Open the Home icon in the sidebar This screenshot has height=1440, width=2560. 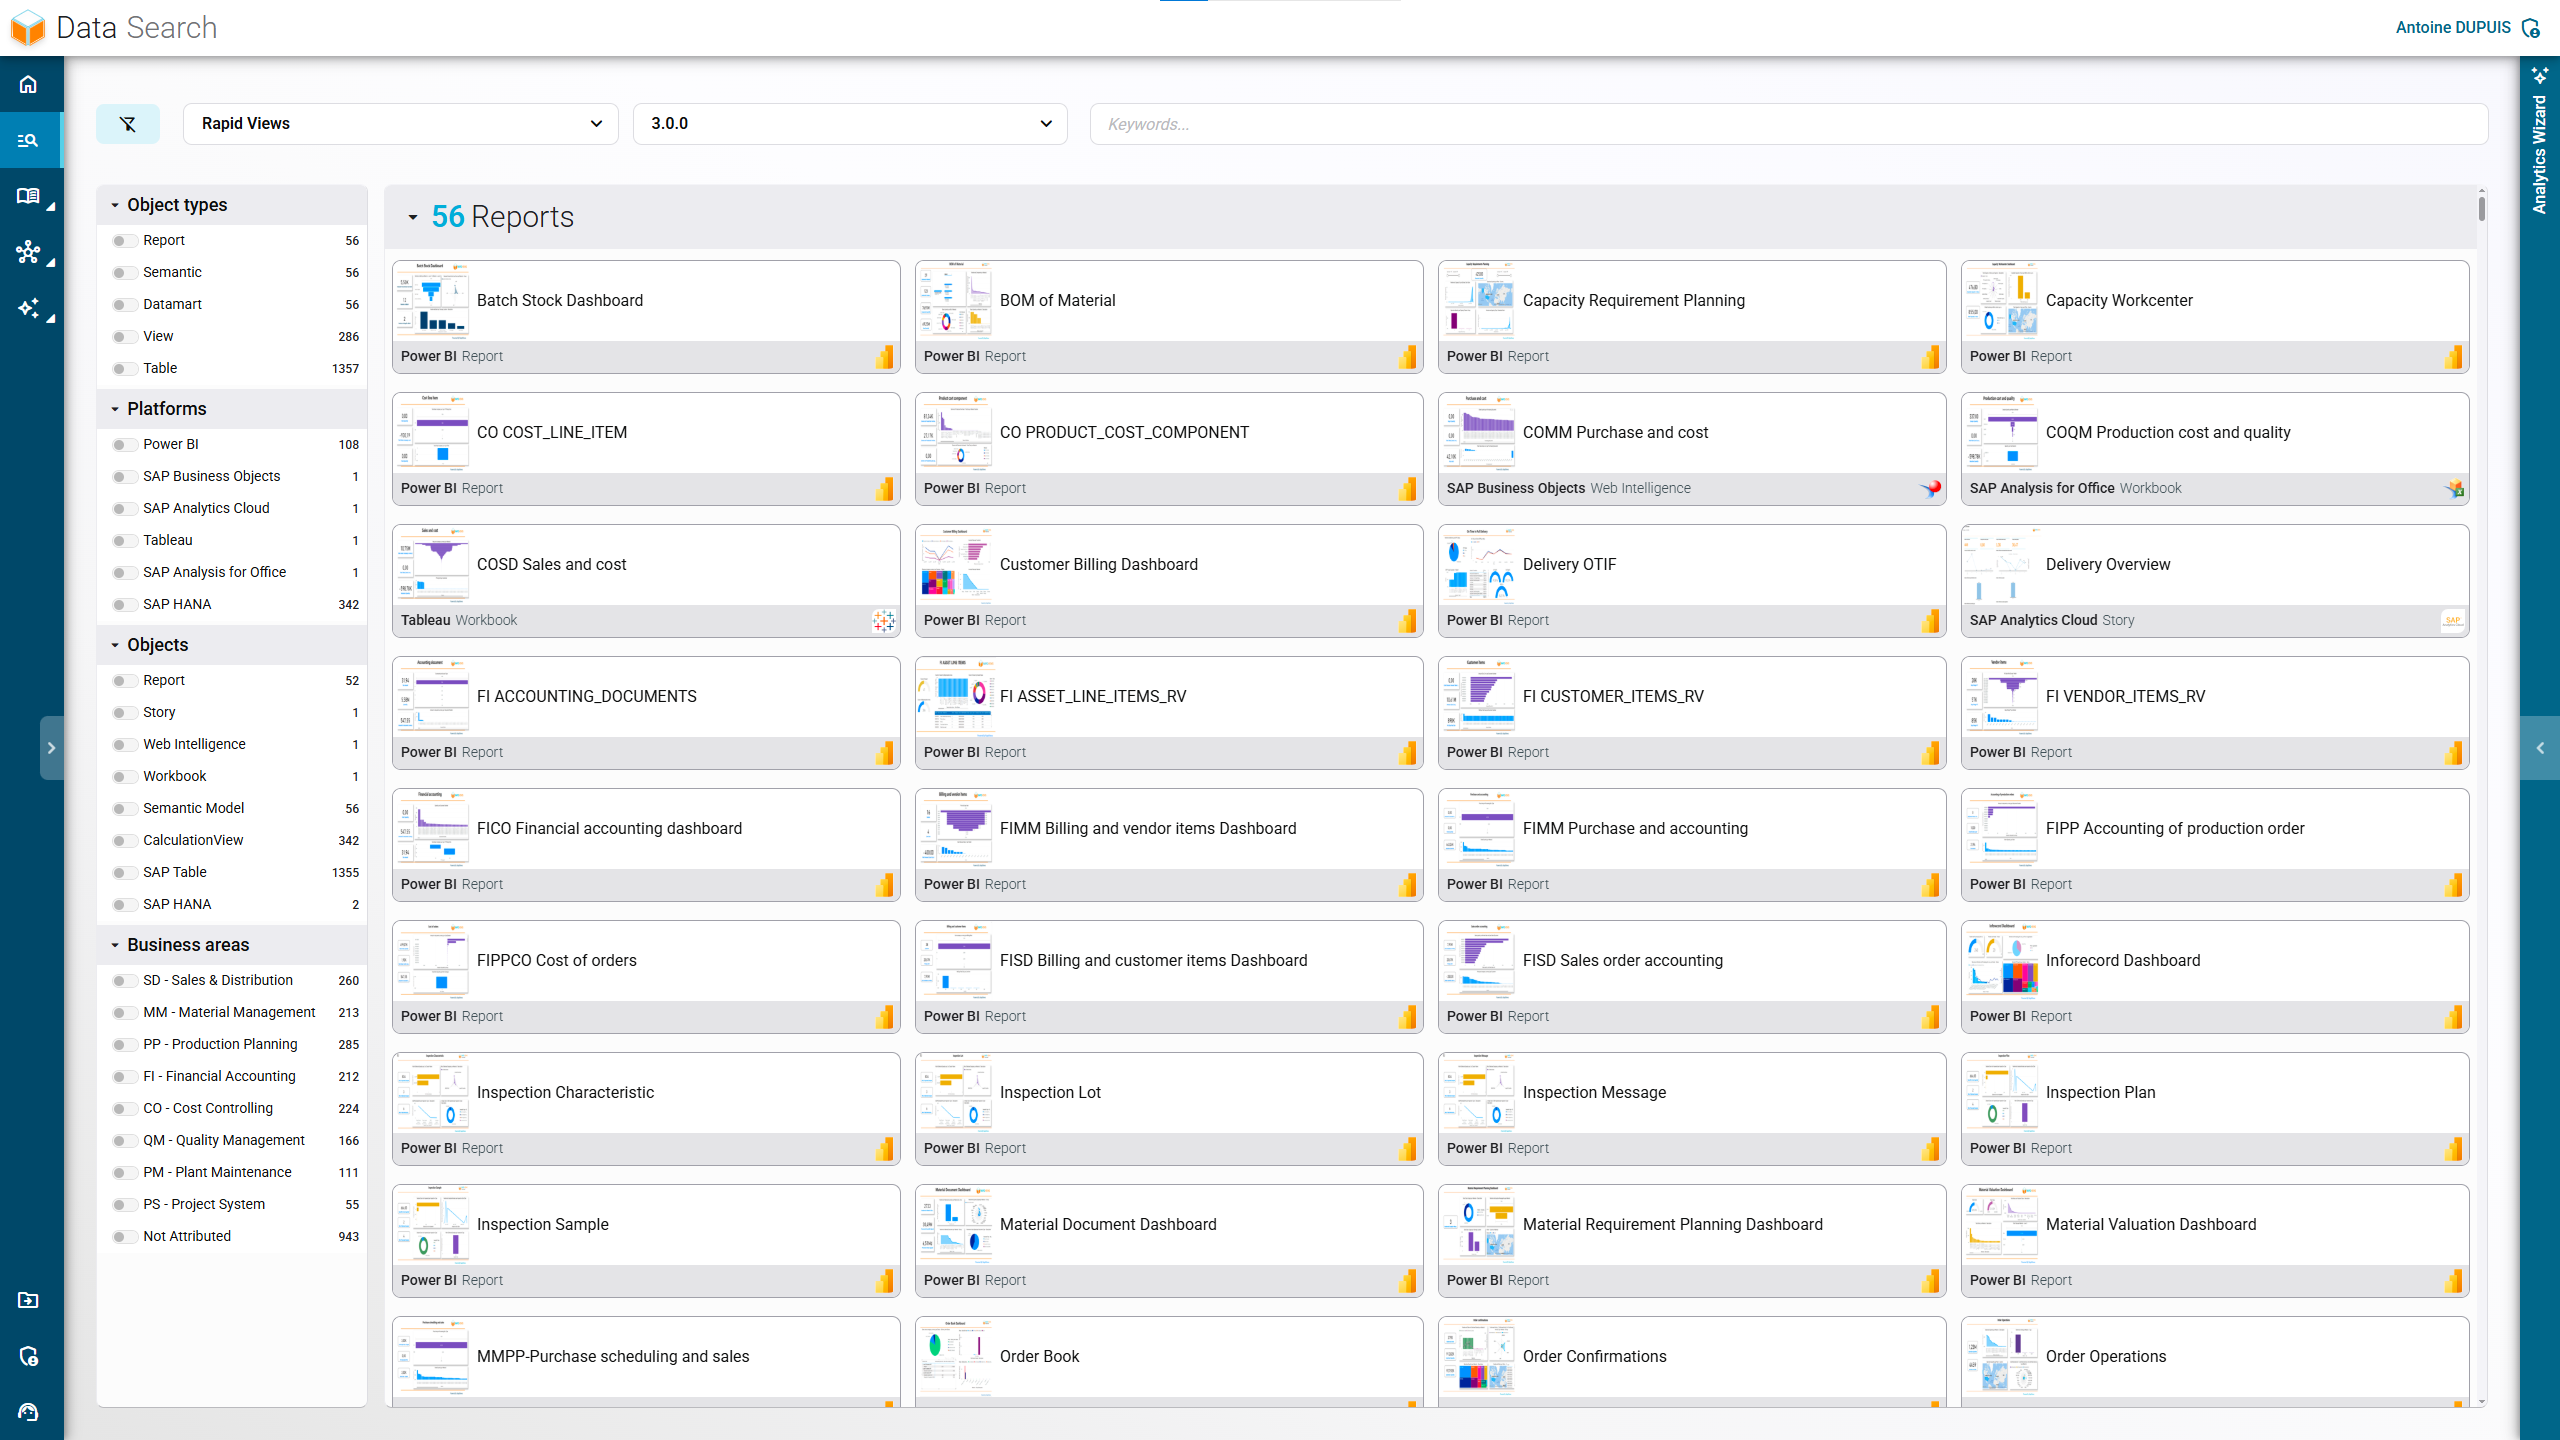click(28, 84)
